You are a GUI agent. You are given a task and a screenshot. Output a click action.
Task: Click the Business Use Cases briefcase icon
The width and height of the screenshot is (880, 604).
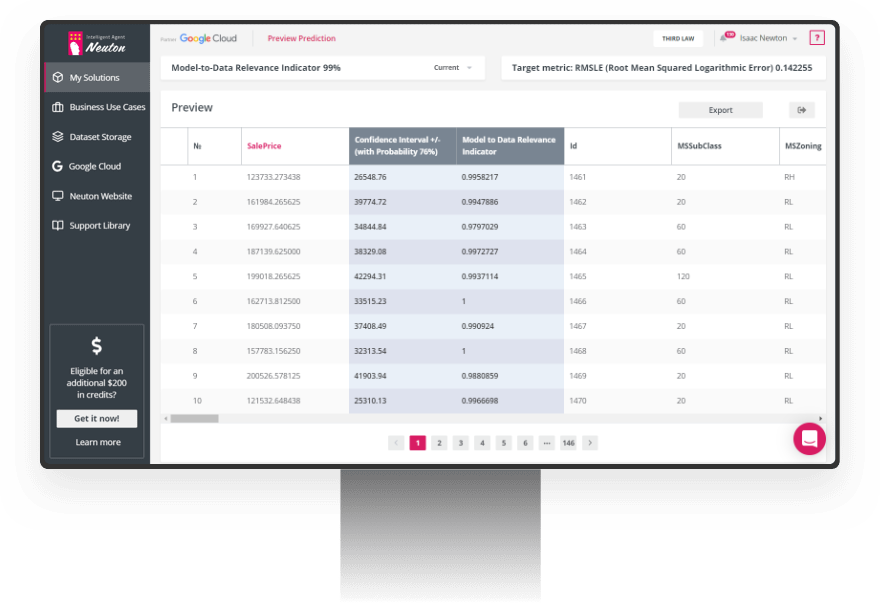(x=58, y=107)
